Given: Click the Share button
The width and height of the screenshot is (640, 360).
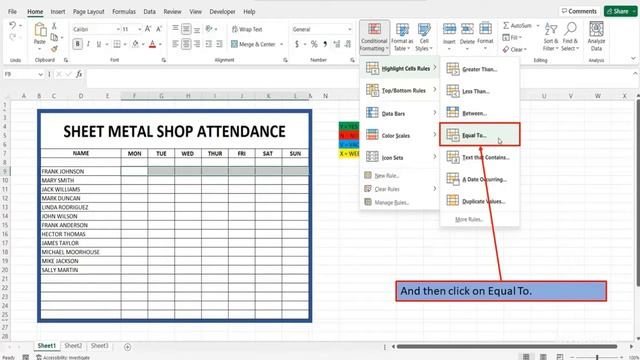Looking at the screenshot, I should point(620,11).
